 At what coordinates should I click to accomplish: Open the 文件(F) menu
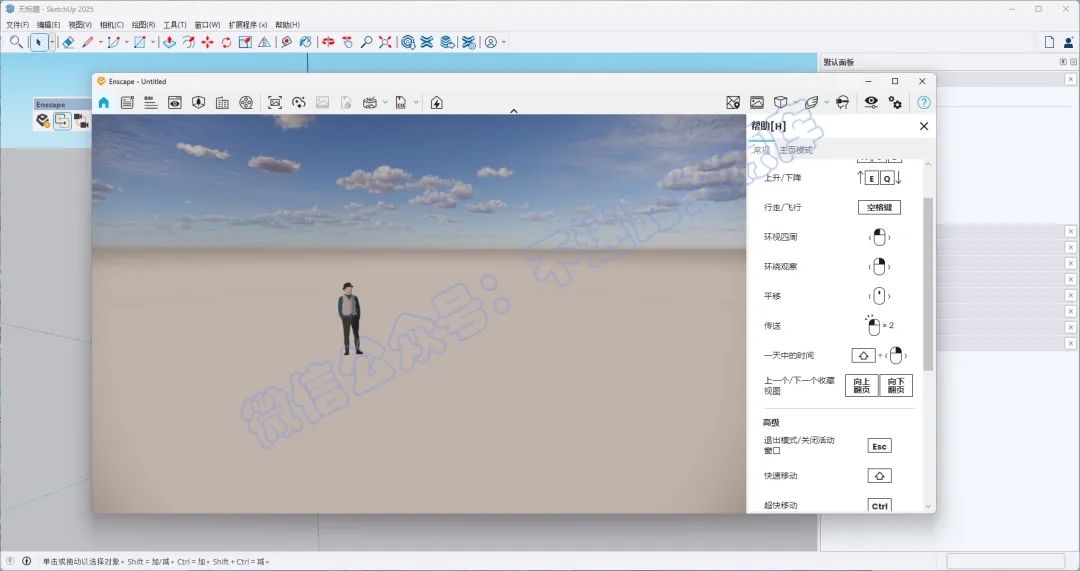click(x=17, y=25)
